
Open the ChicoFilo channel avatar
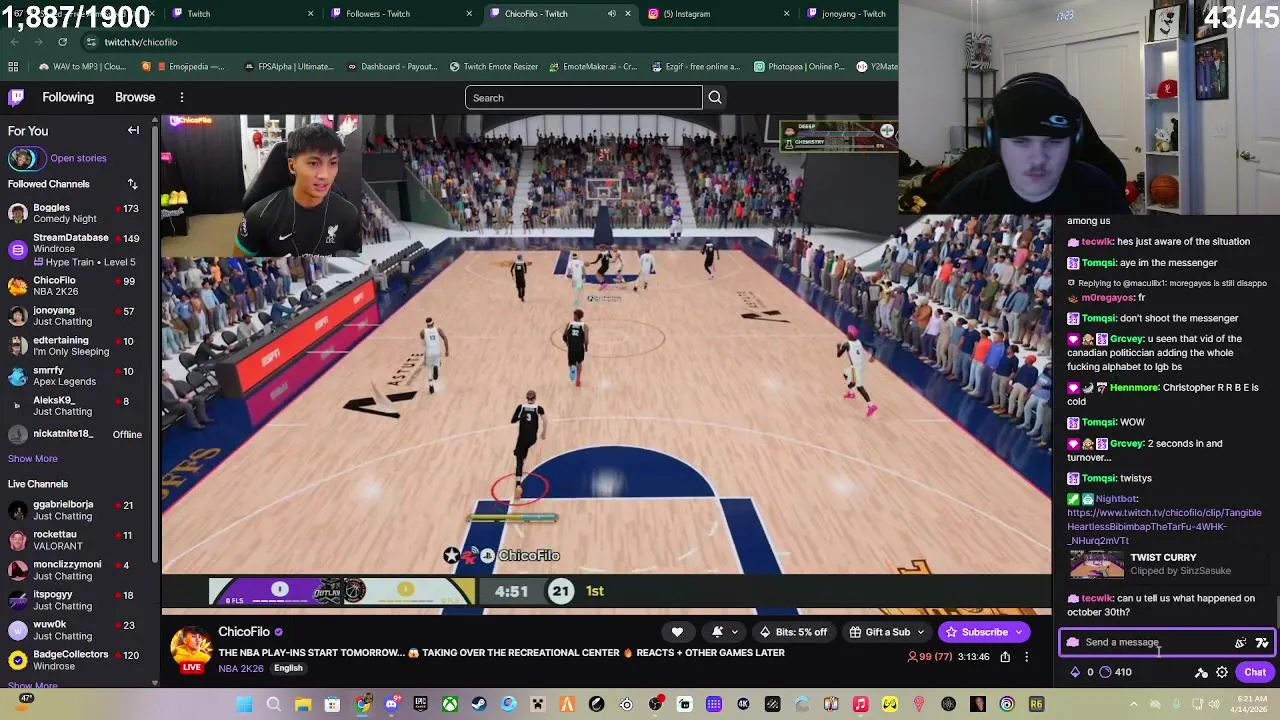pyautogui.click(x=190, y=648)
